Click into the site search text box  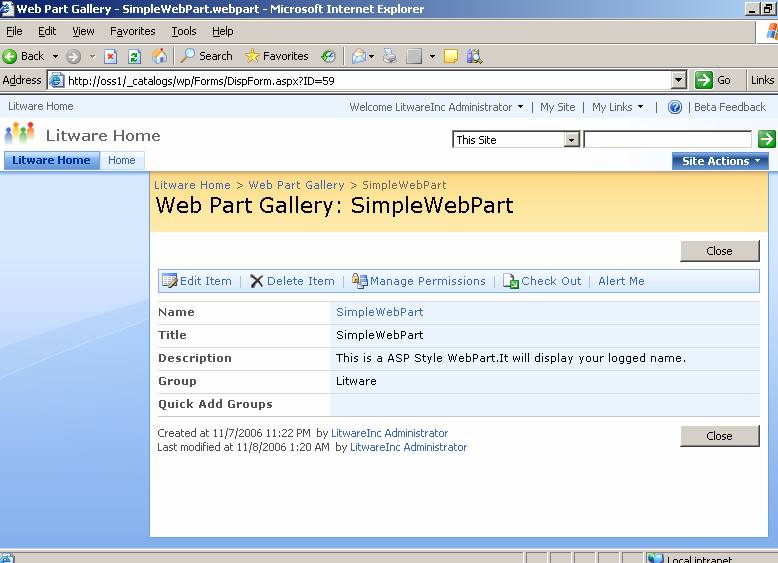668,140
